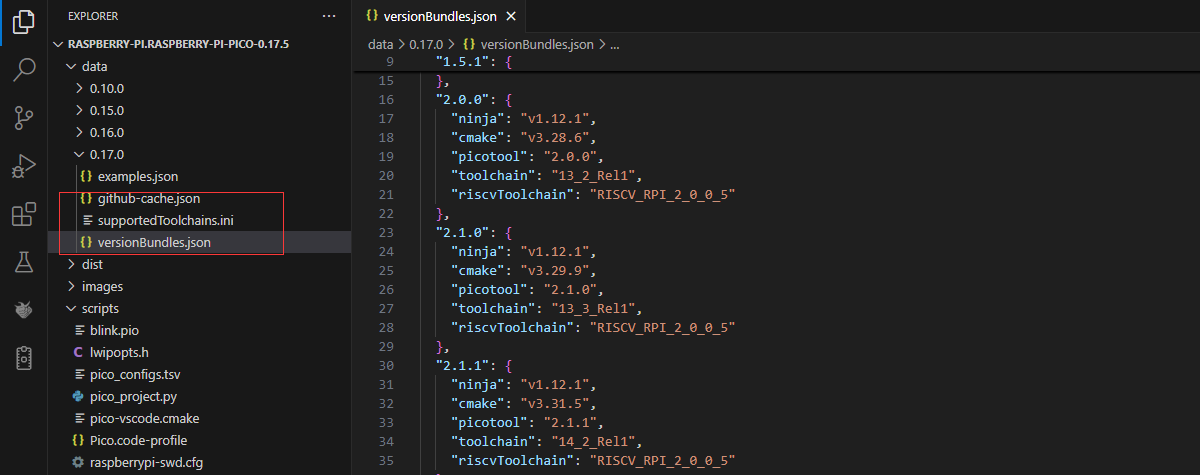Open the microcontroller board icon view
Viewport: 1200px width, 475px height.
tap(24, 358)
